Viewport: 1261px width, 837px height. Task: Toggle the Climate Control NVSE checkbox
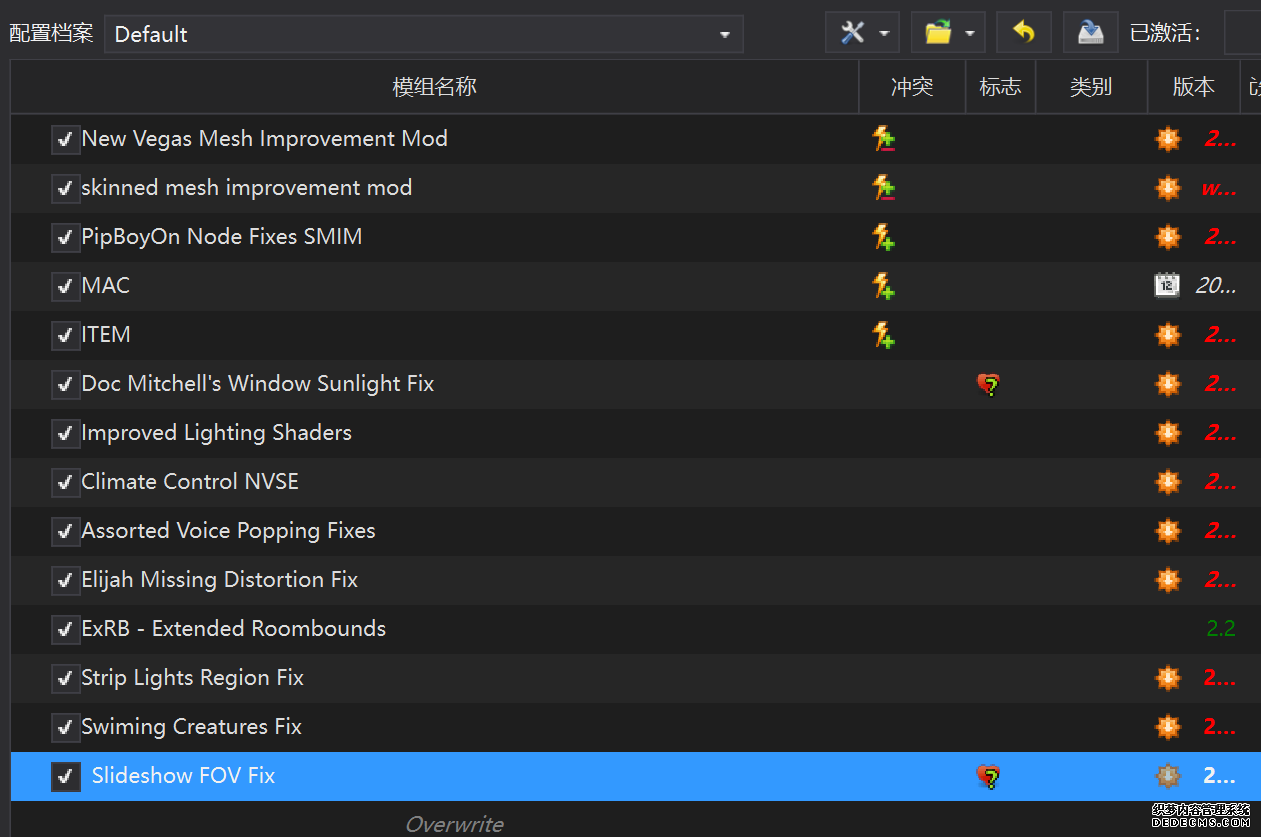(x=65, y=482)
